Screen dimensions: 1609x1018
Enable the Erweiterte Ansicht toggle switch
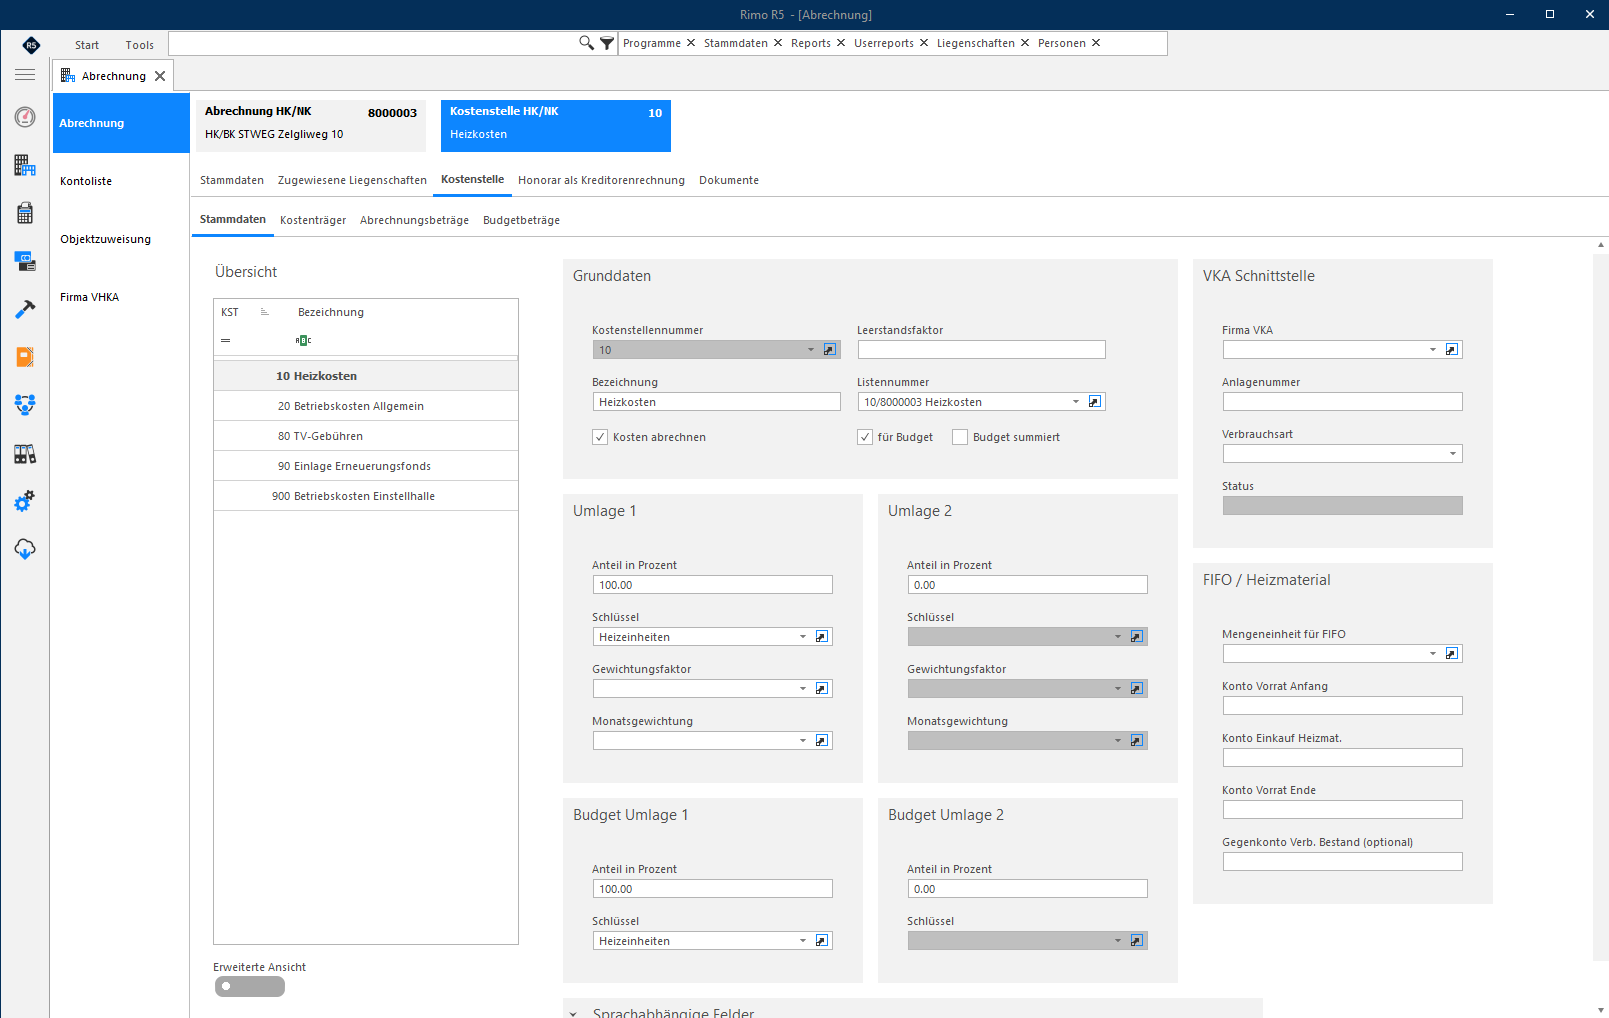coord(250,987)
